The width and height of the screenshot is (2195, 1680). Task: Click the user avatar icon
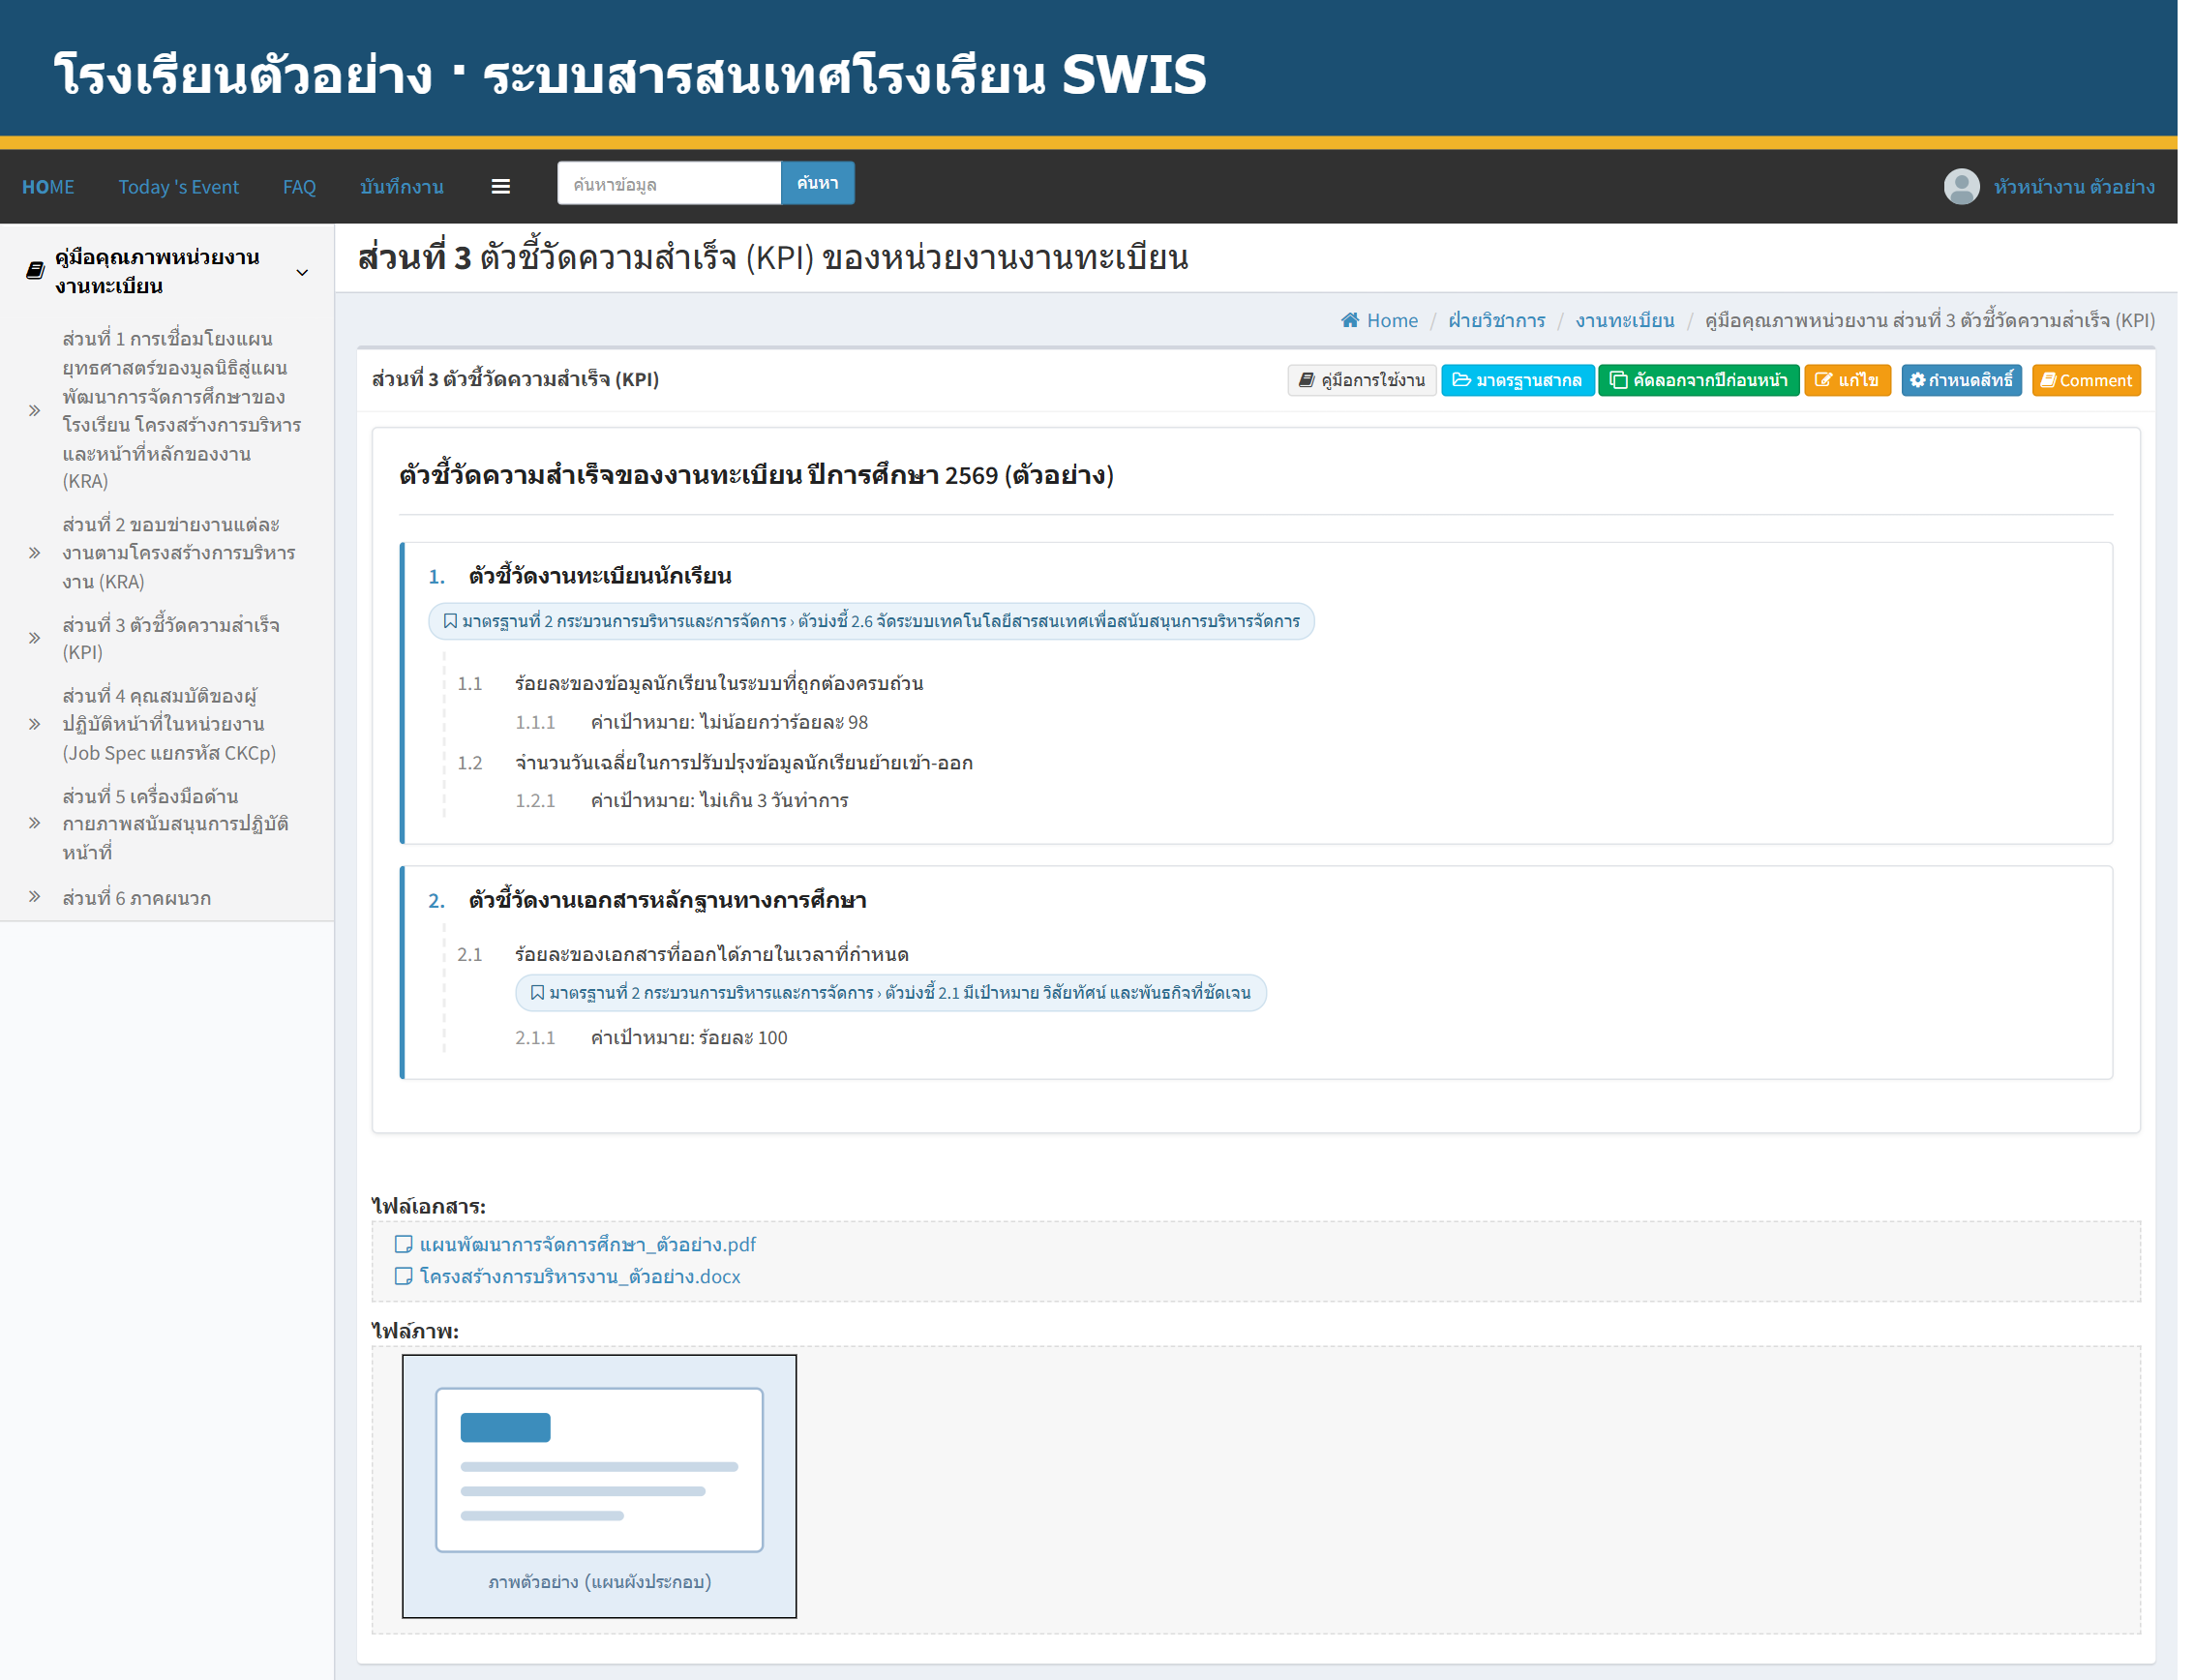[x=1961, y=186]
